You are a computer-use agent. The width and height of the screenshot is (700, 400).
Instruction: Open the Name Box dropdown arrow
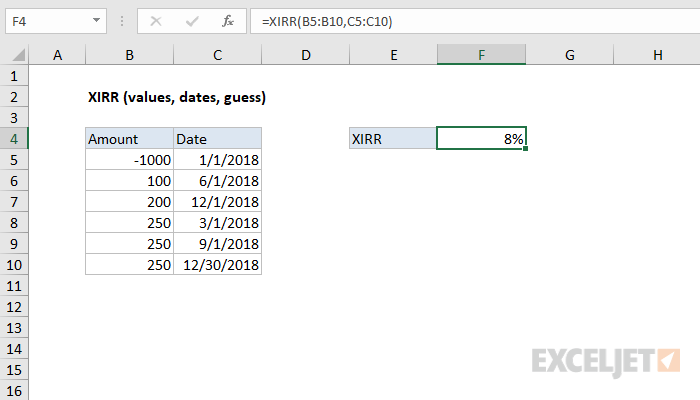coord(96,21)
